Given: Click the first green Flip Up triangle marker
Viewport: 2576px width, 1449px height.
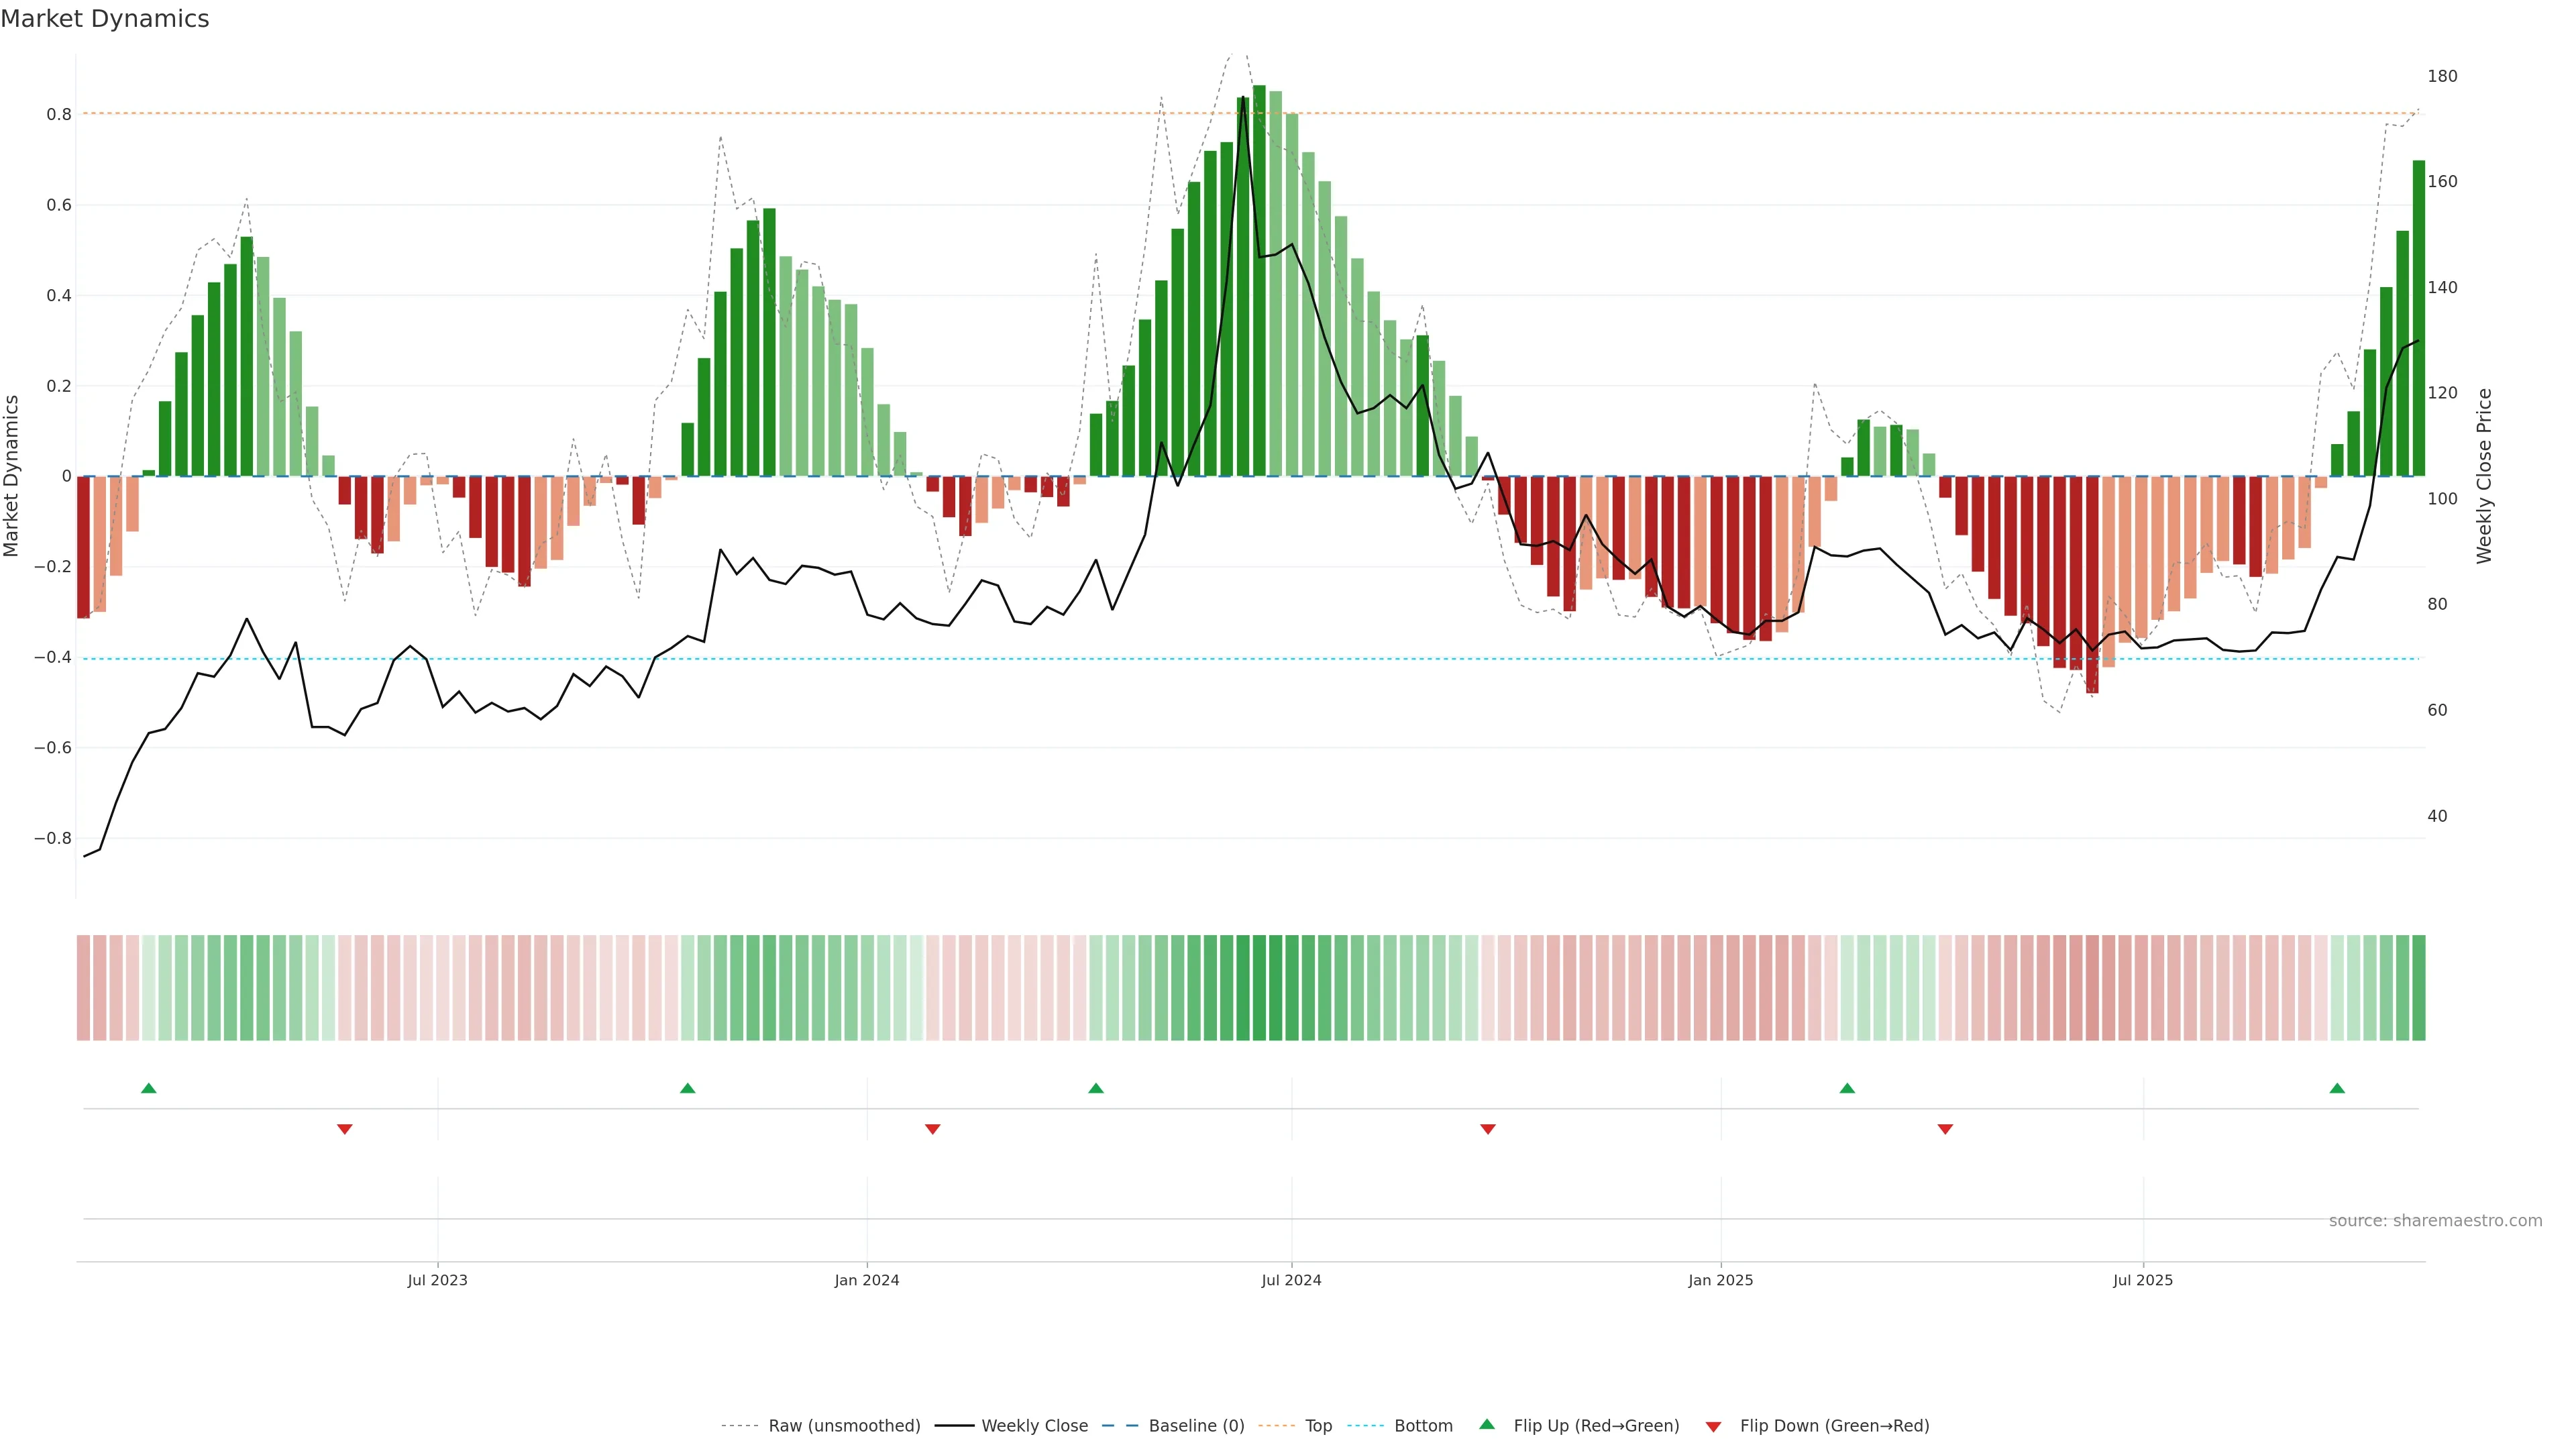Looking at the screenshot, I should pyautogui.click(x=149, y=1088).
